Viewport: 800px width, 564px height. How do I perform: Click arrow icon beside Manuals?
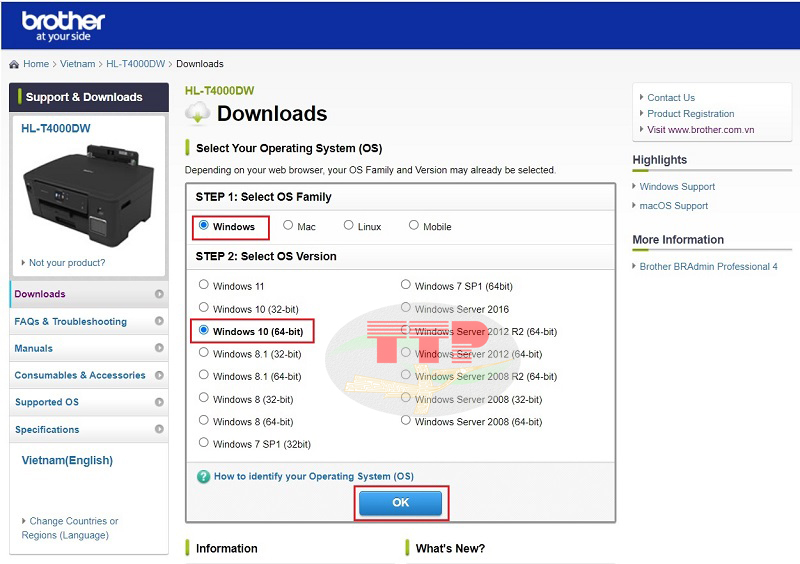(x=159, y=348)
